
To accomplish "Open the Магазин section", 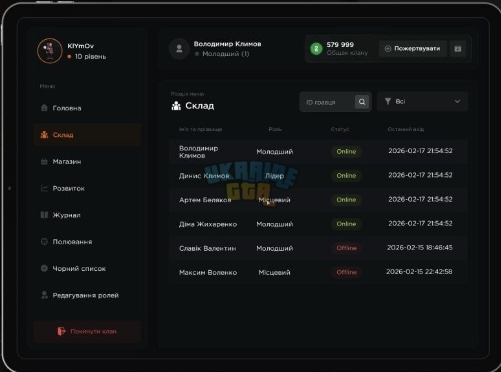I will (x=87, y=162).
